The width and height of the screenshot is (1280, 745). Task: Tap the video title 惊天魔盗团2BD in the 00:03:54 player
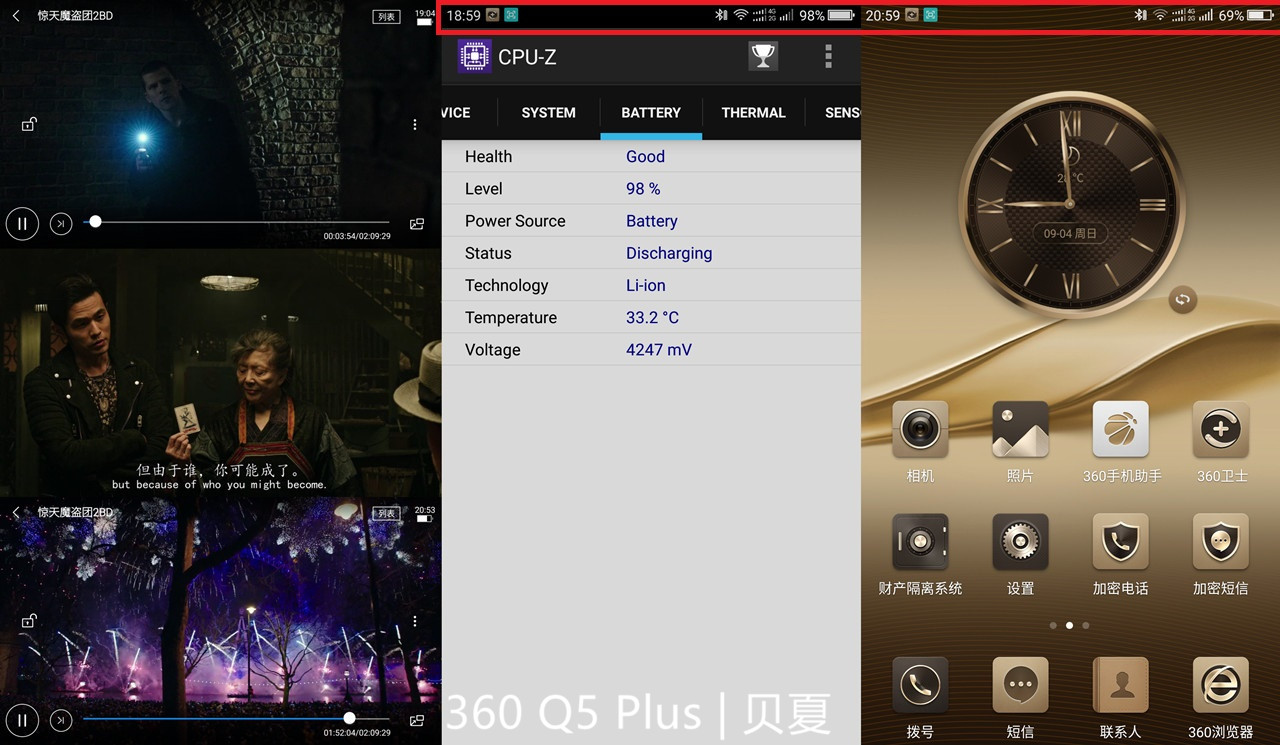75,16
